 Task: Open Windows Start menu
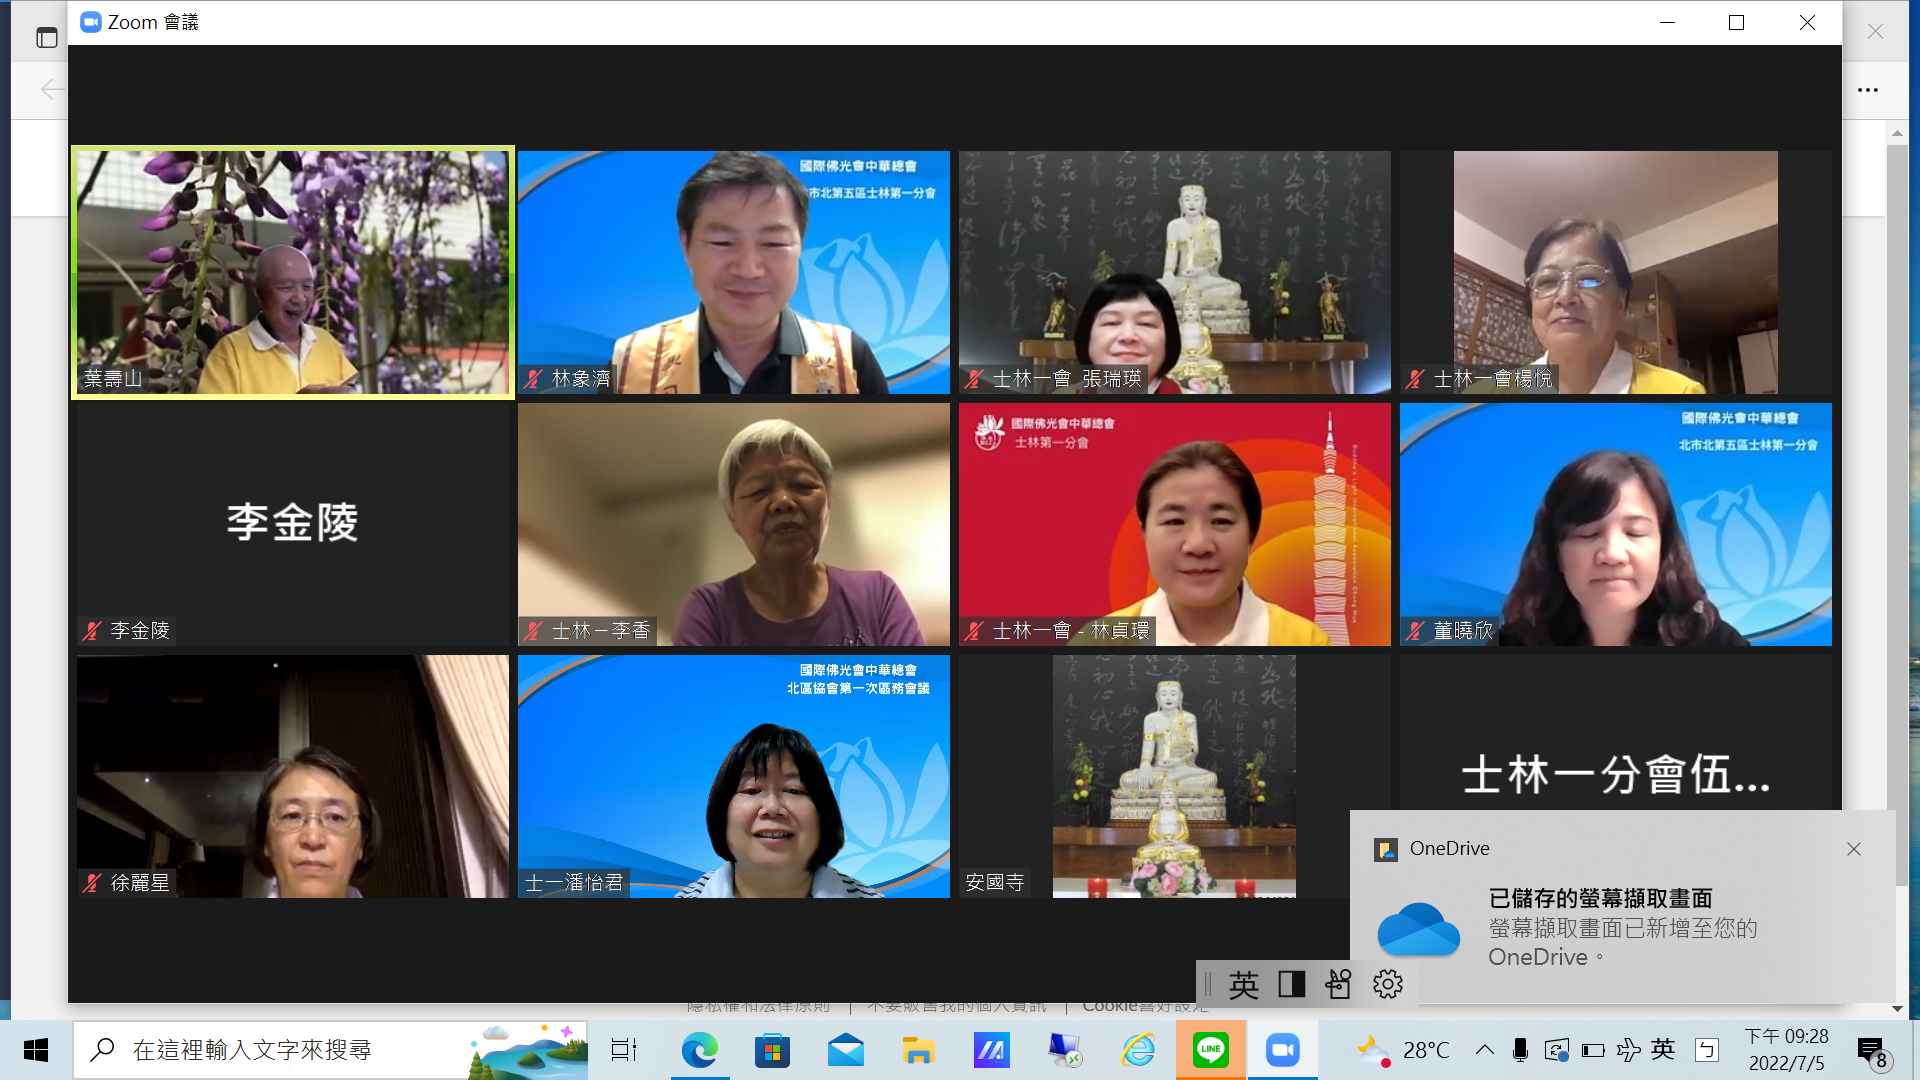36,1050
